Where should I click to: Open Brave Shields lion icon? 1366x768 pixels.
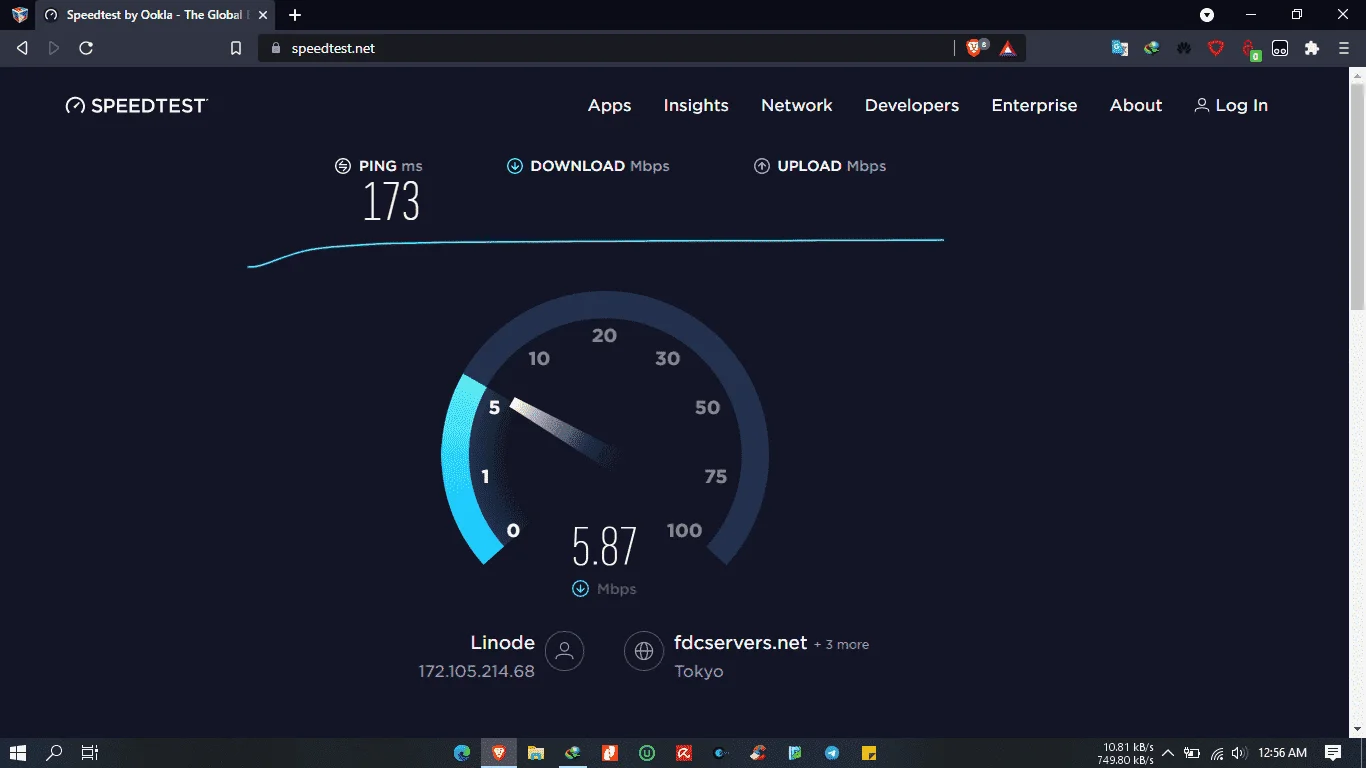976,48
